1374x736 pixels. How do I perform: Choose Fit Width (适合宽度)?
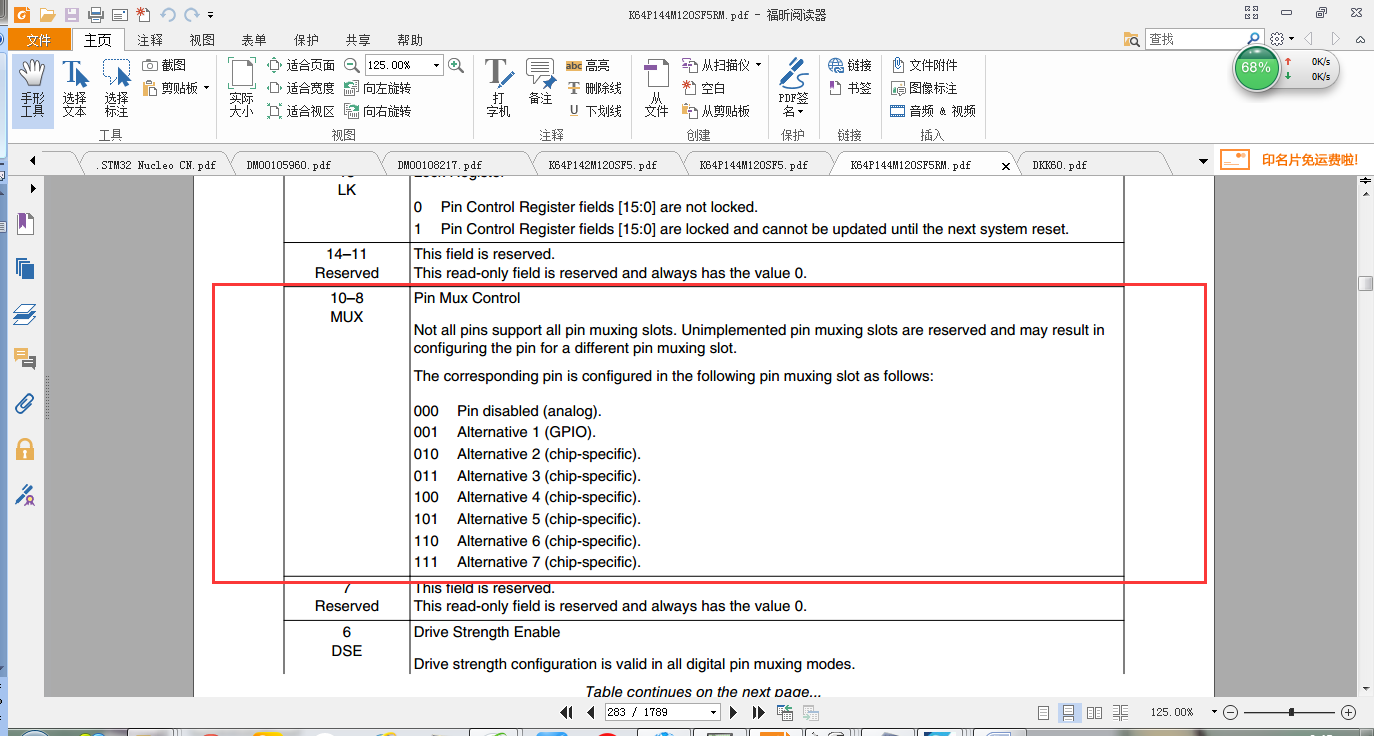(x=301, y=88)
